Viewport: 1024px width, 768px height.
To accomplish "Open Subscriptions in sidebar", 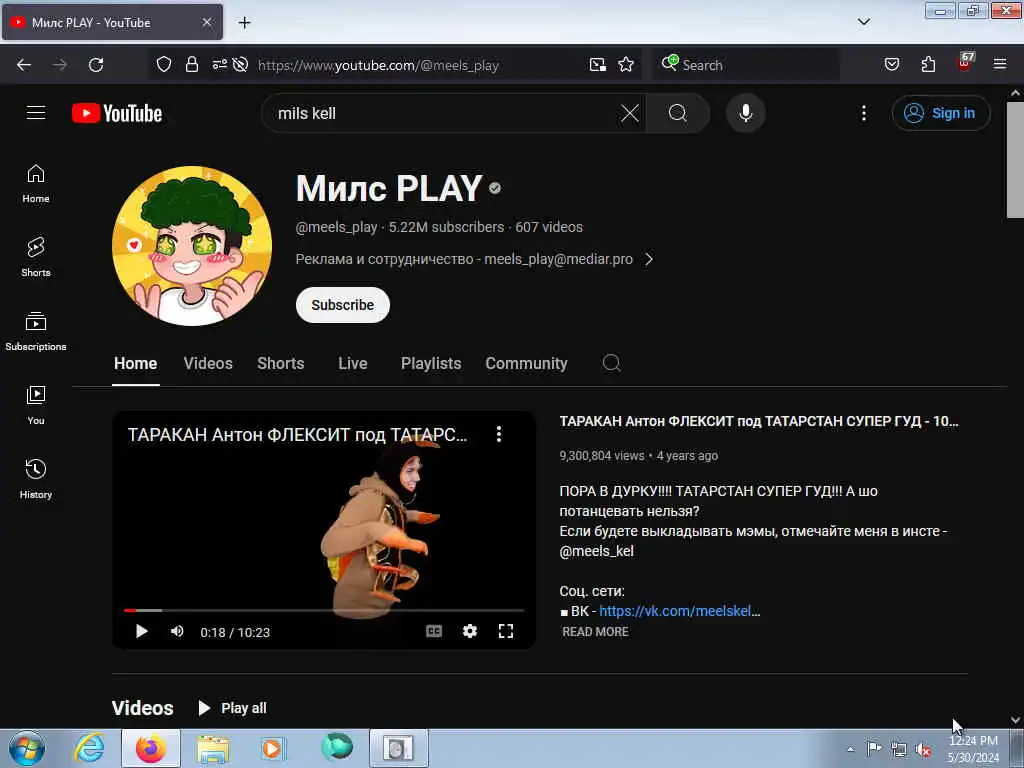I will coord(36,332).
